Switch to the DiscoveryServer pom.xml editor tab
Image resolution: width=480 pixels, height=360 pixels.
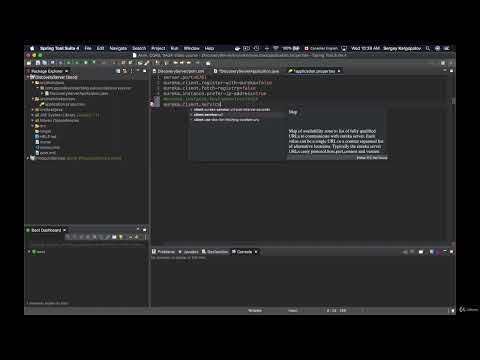[178, 71]
